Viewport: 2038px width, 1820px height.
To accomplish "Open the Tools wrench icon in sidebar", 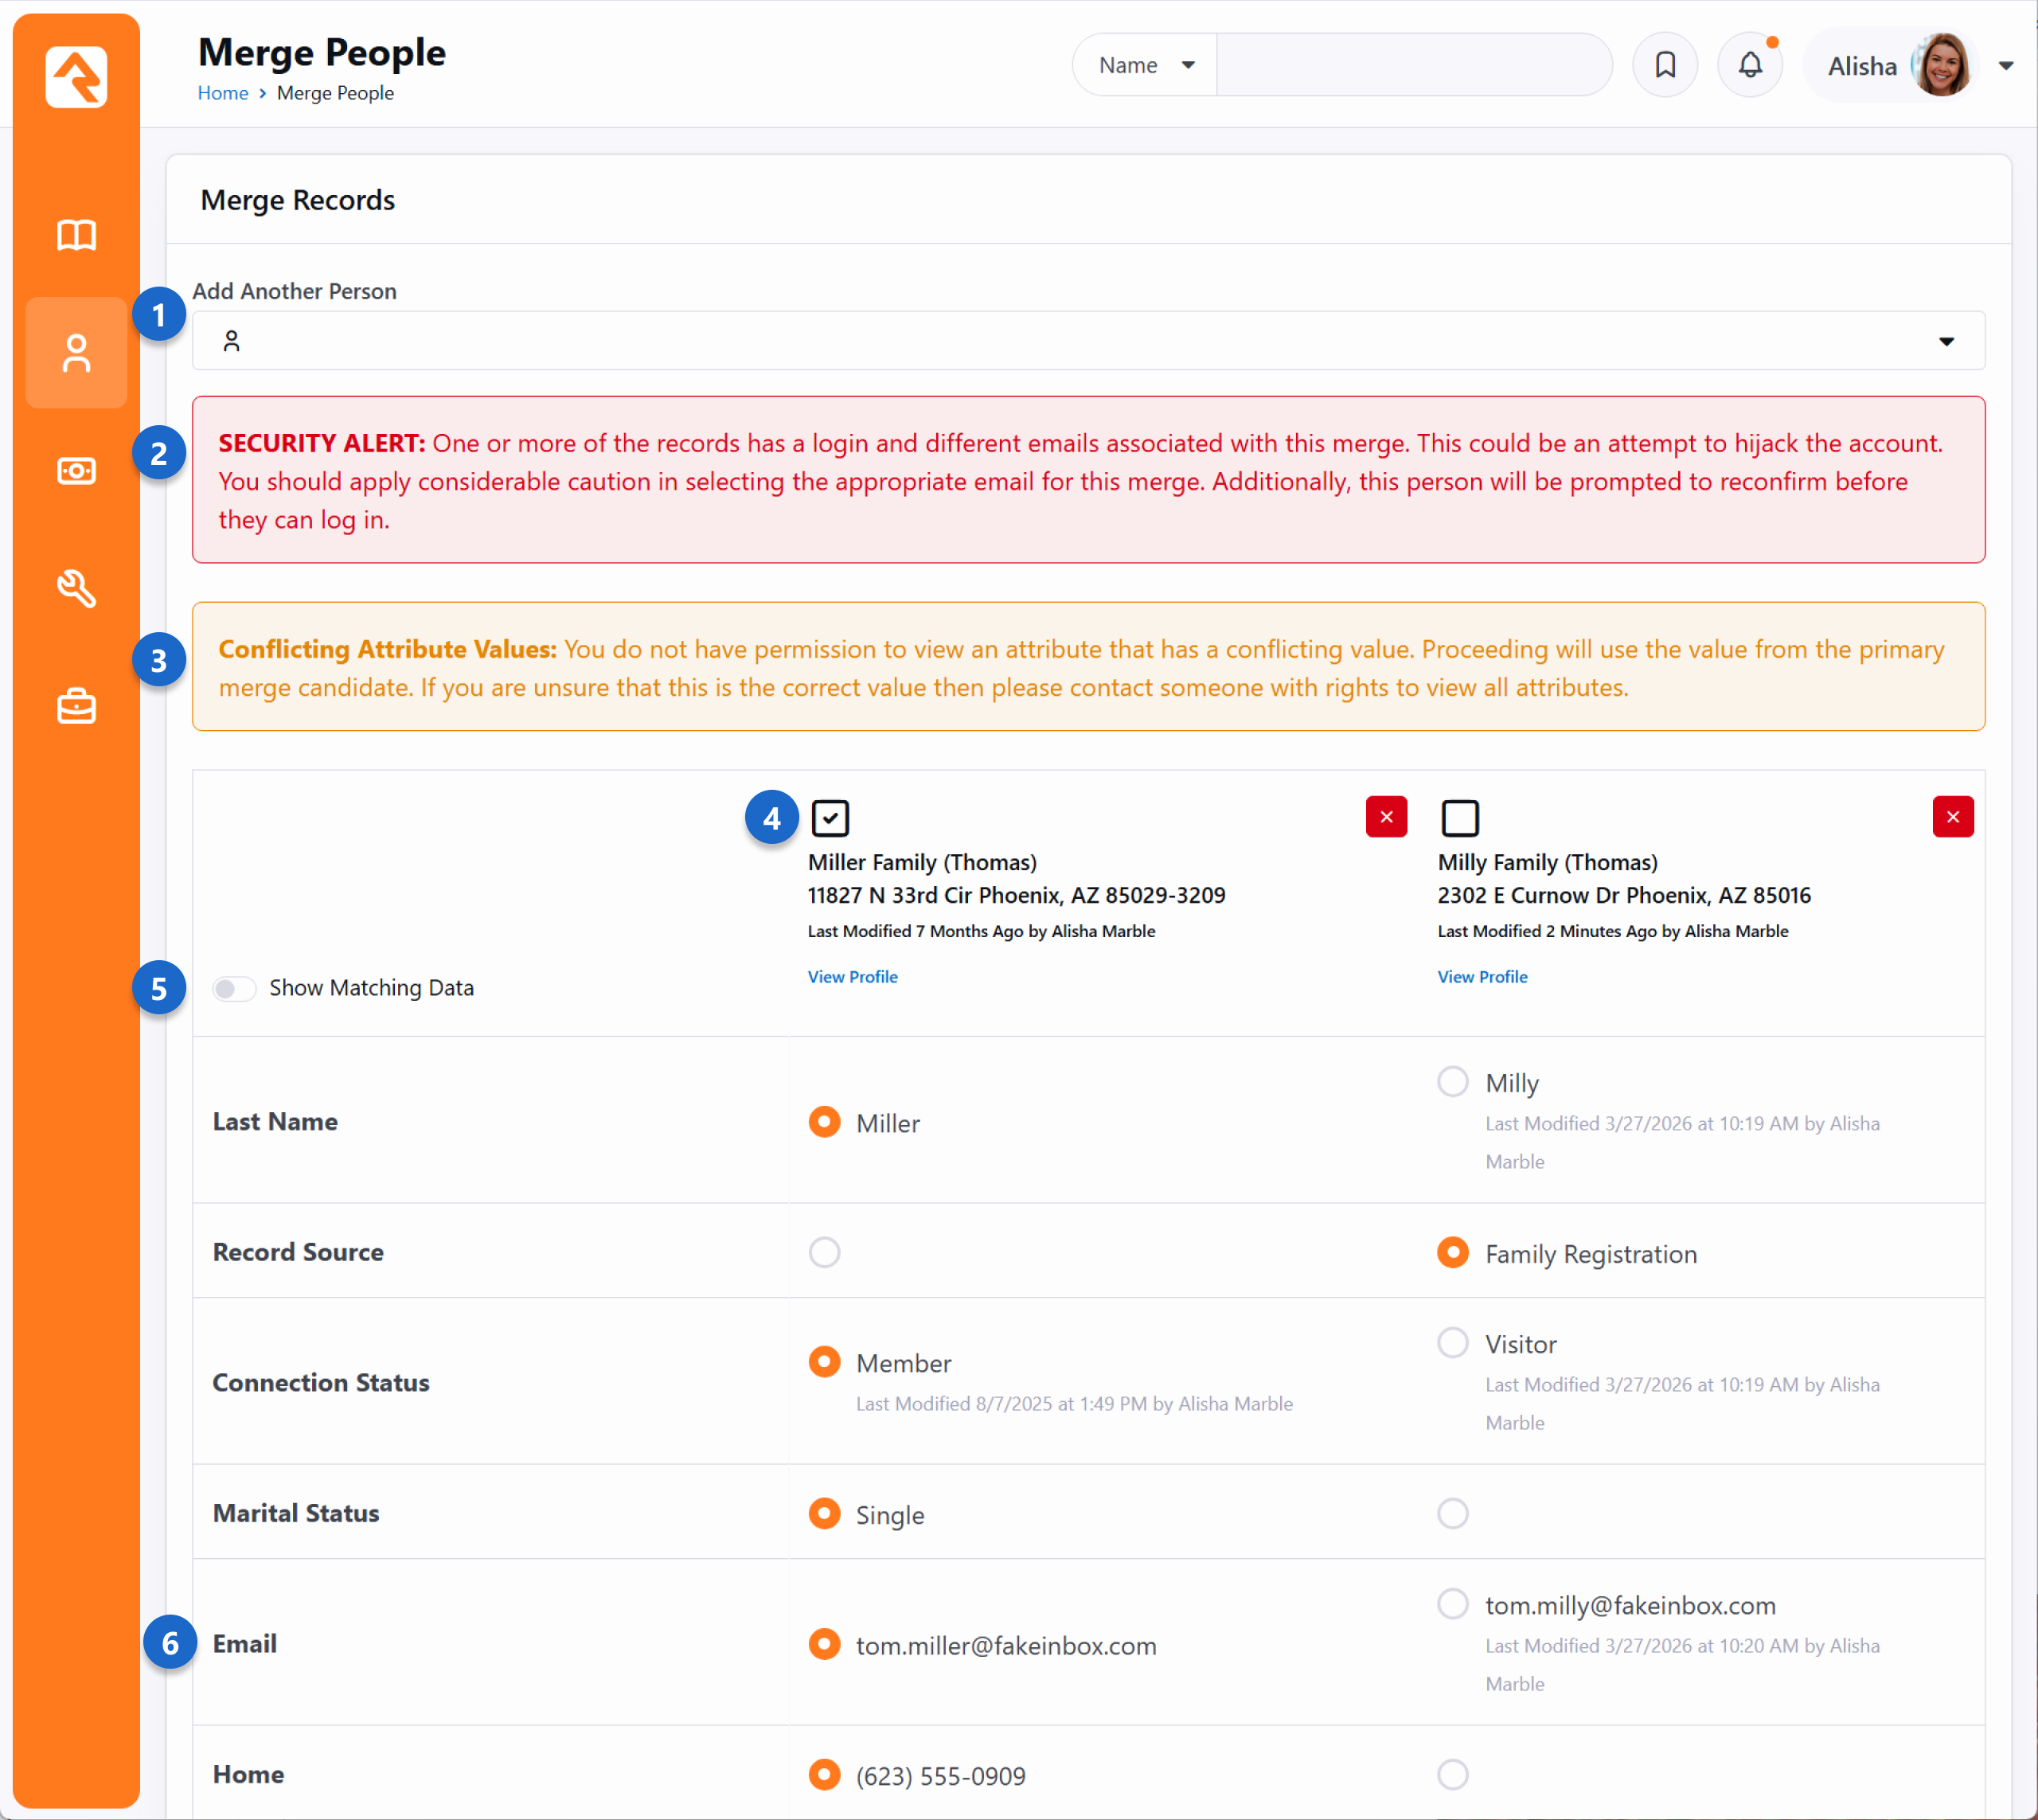I will [x=76, y=588].
